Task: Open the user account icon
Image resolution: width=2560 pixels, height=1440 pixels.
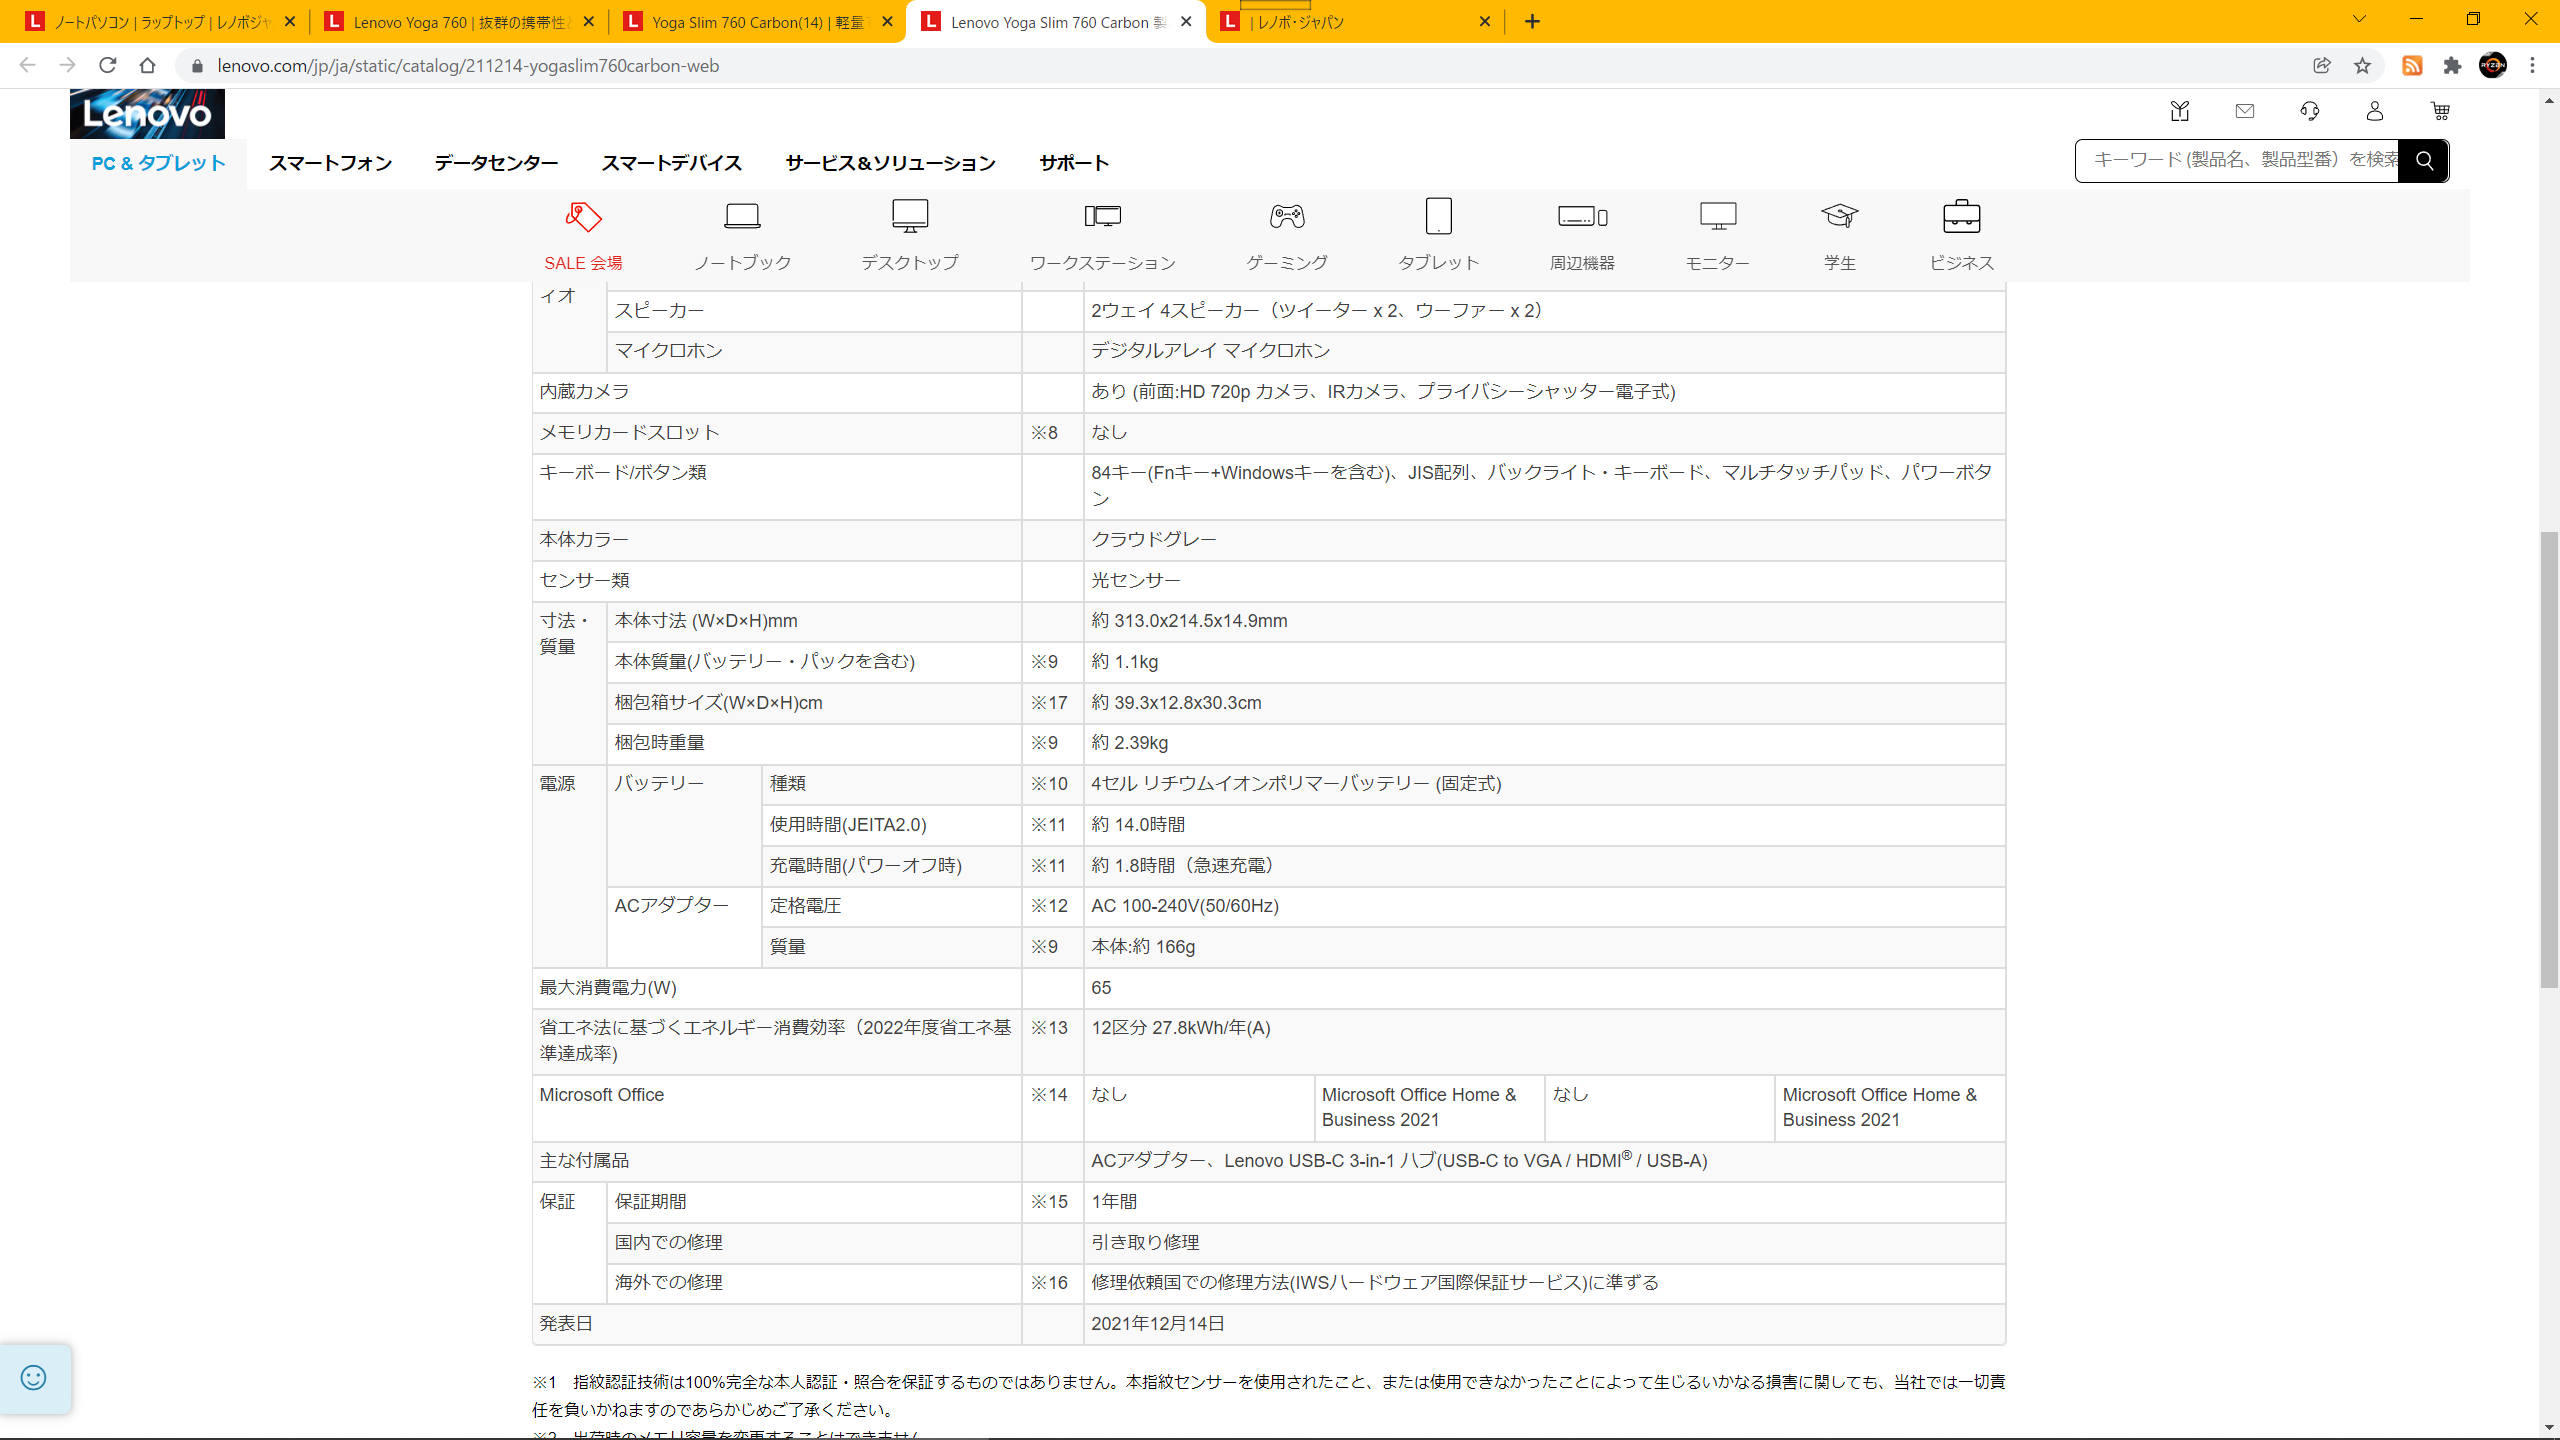Action: (2375, 111)
